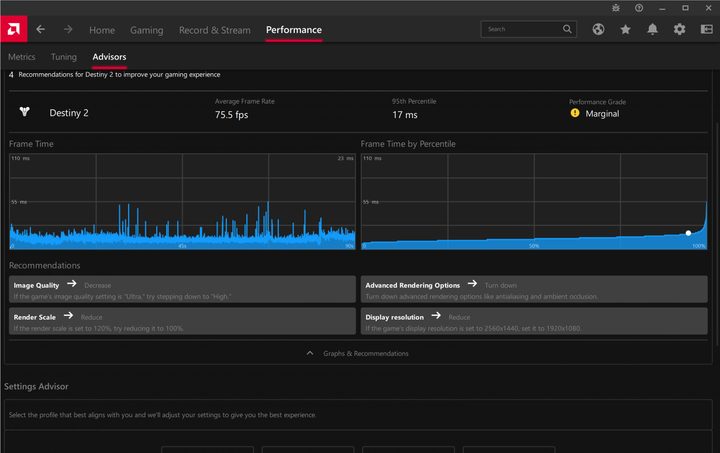Screen dimensions: 720x453
Task: Select the Advisors sub-tab
Action: (109, 57)
